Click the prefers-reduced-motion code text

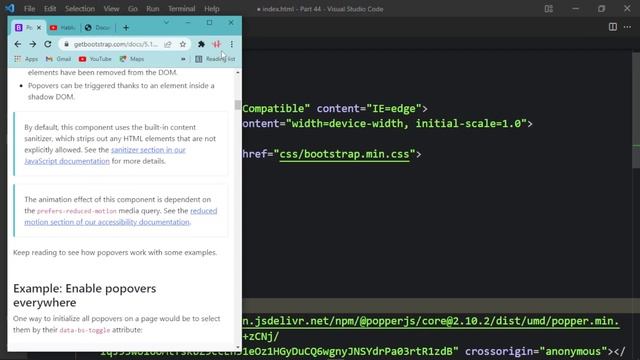[77, 211]
